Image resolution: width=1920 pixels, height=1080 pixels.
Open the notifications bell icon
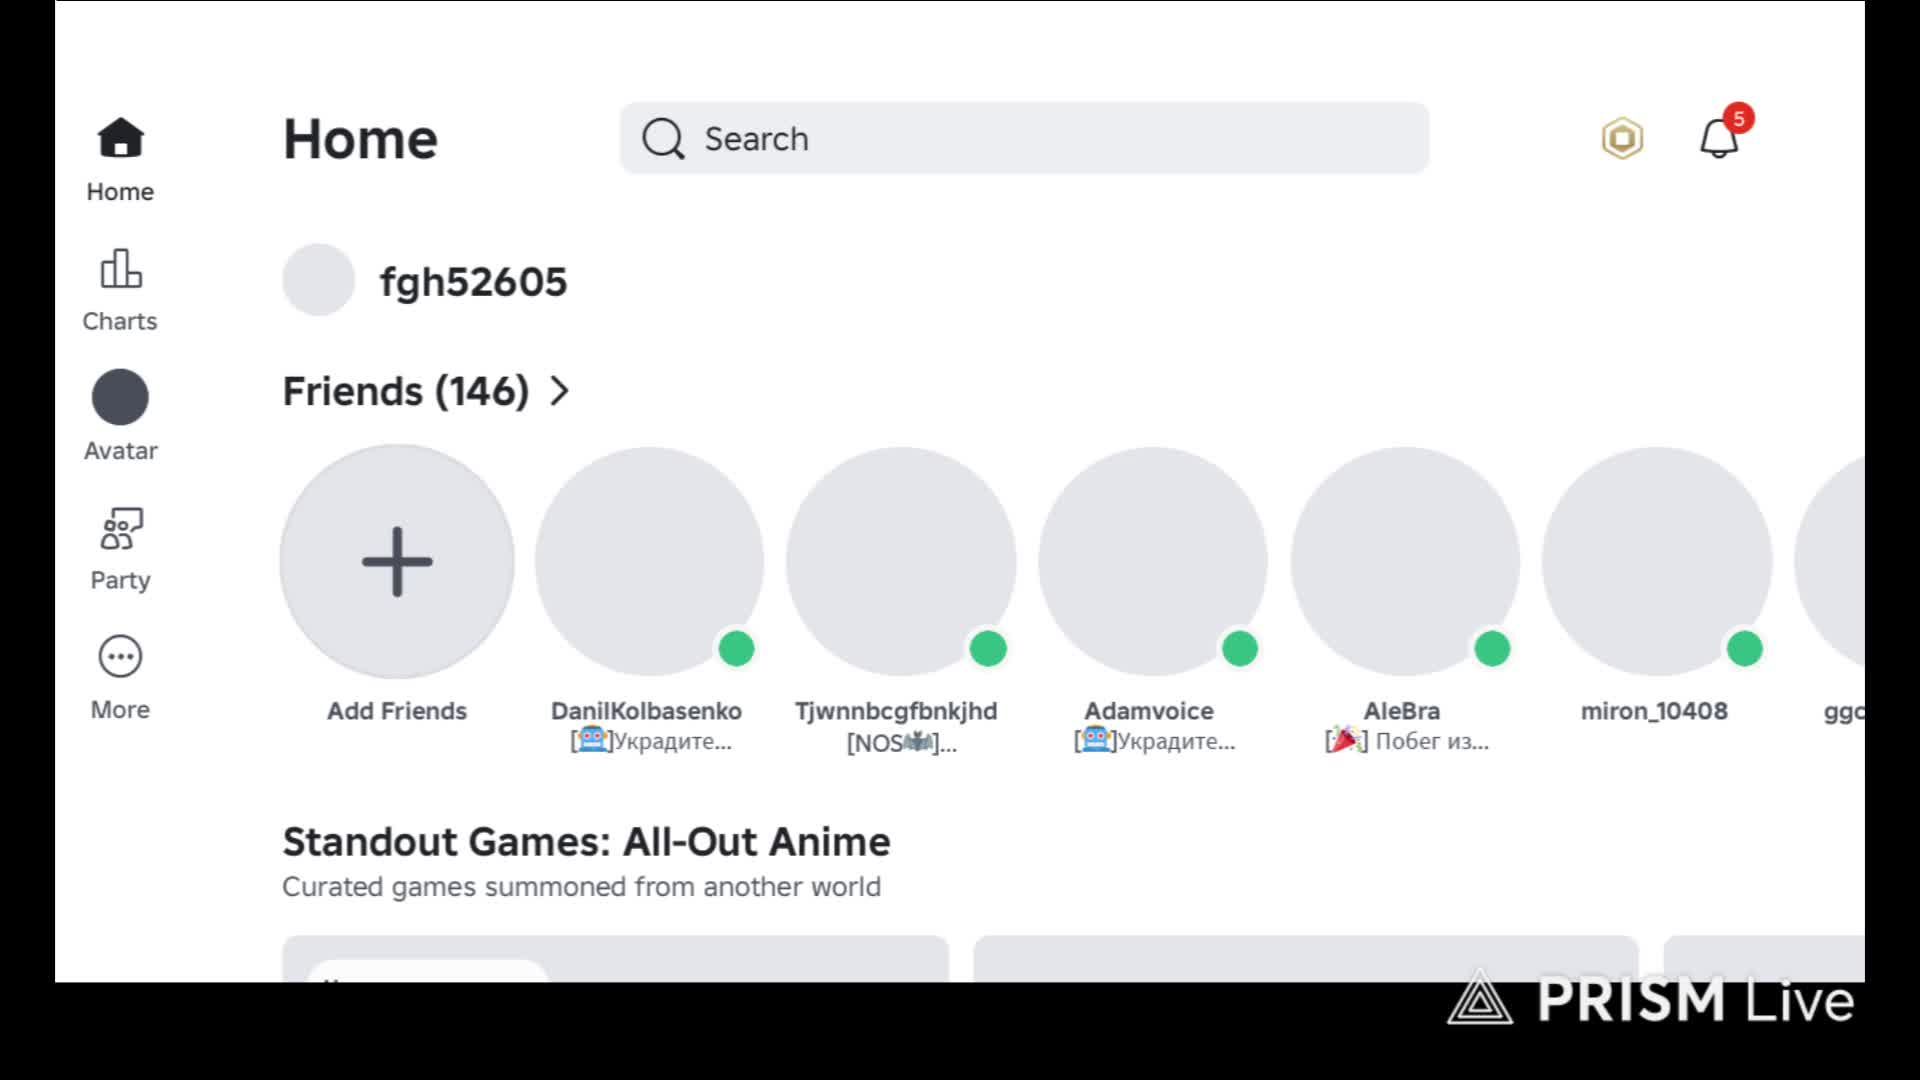point(1719,138)
